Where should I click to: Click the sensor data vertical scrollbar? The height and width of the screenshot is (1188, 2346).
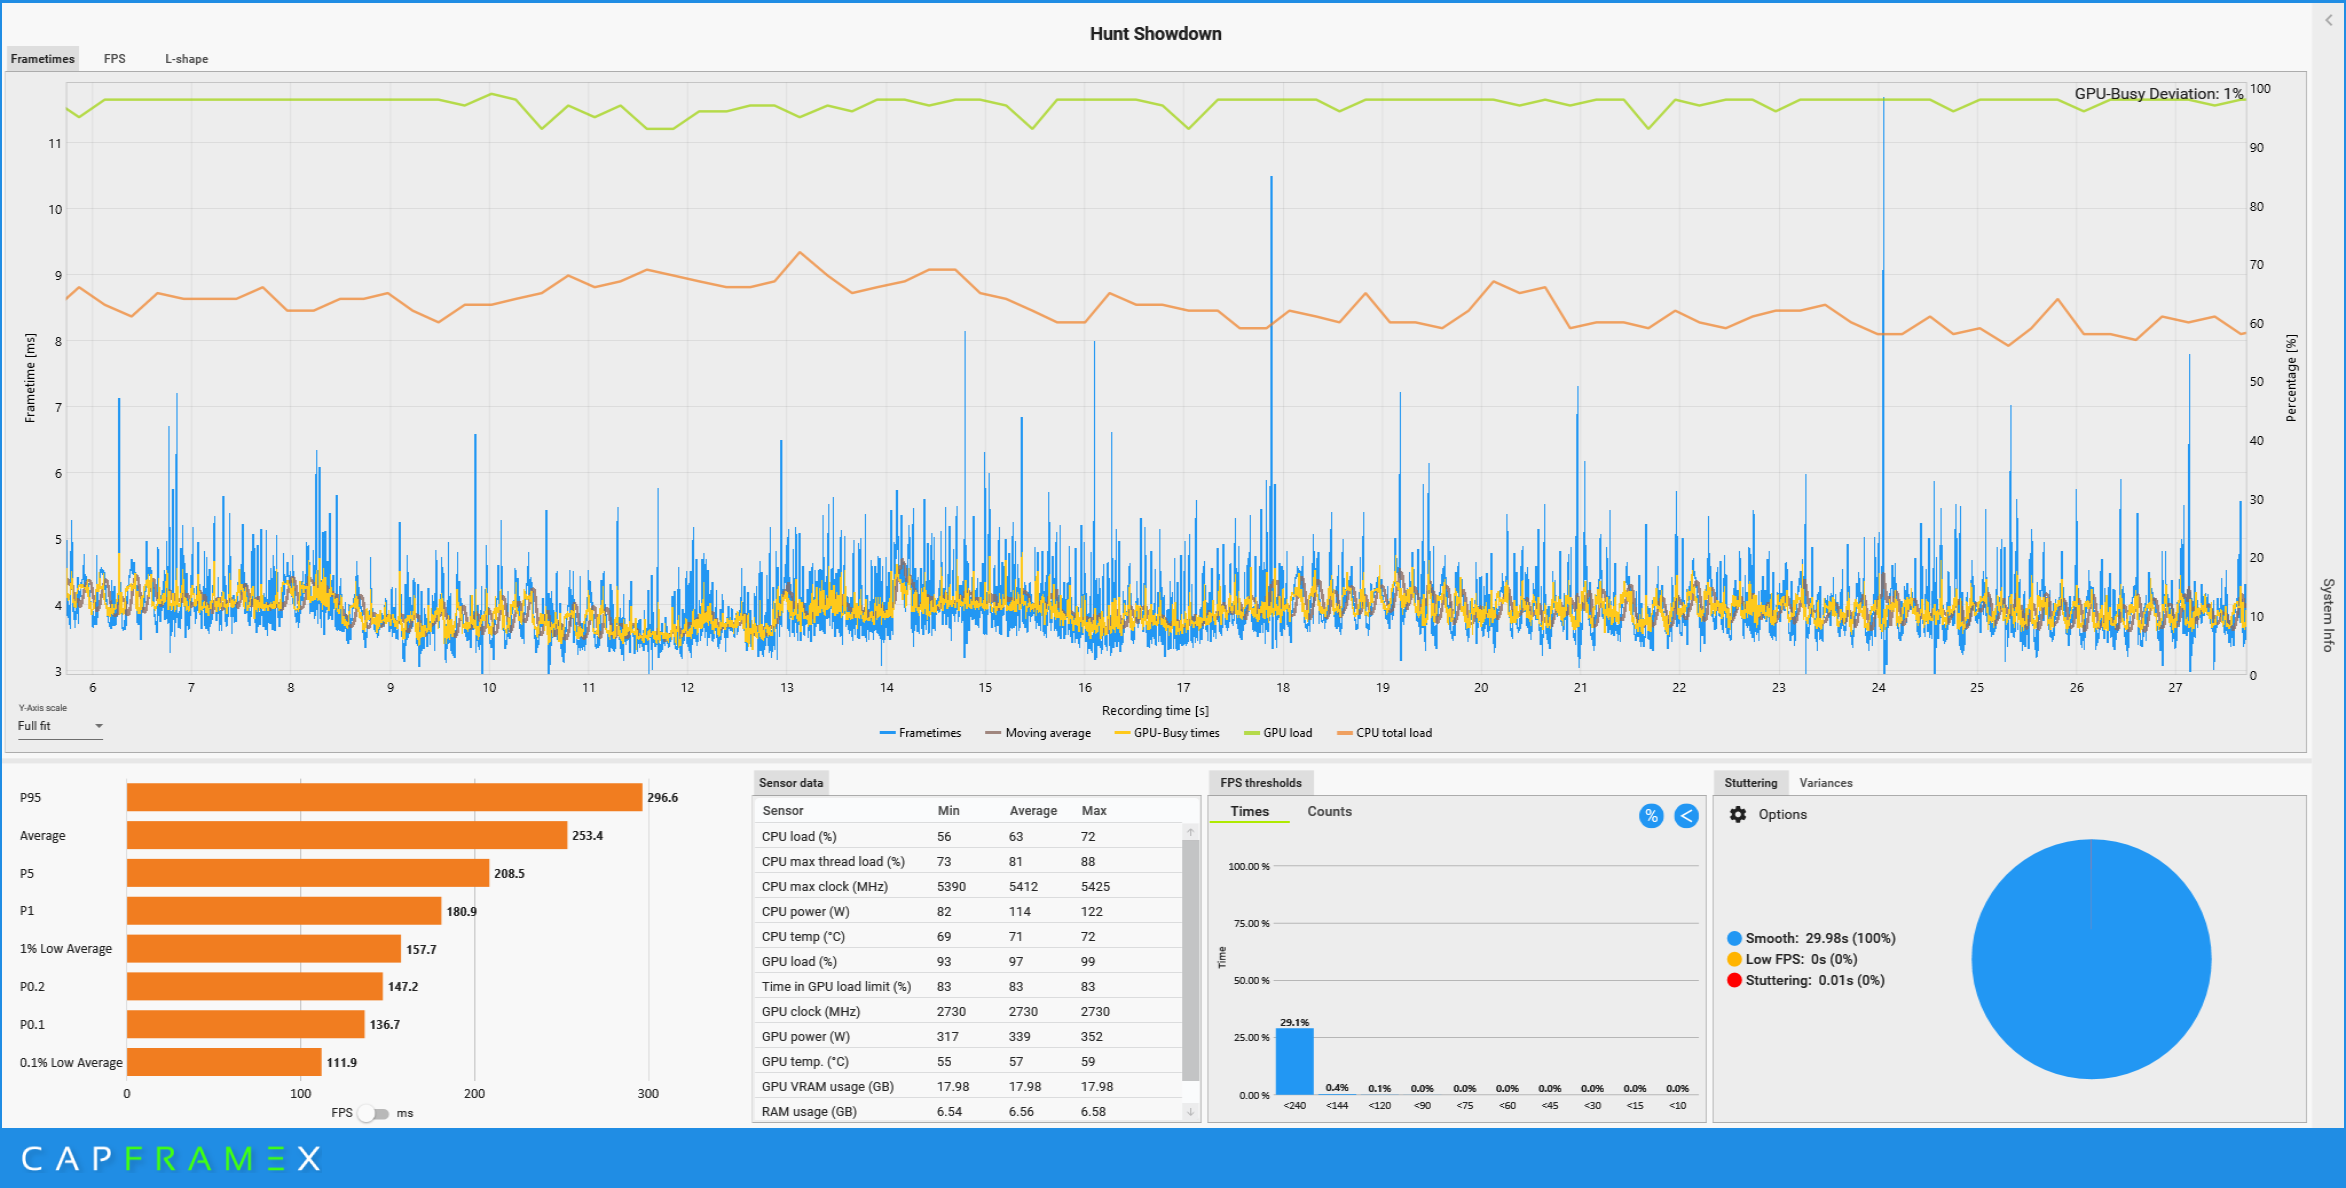click(x=1190, y=960)
